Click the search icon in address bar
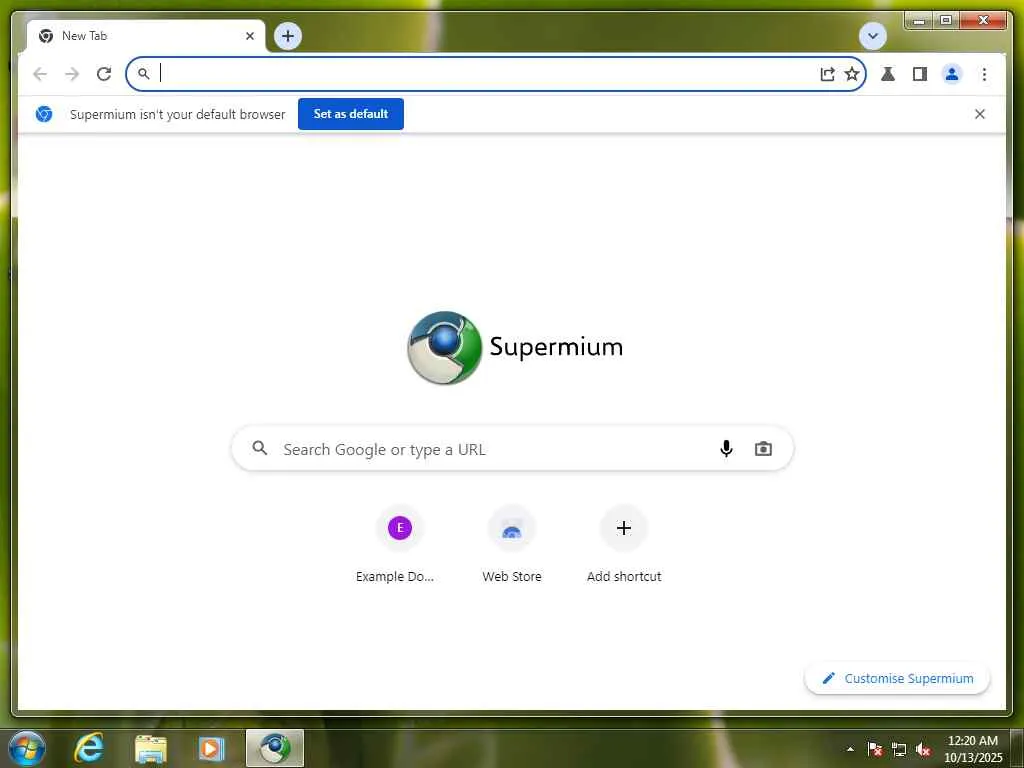This screenshot has height=768, width=1024. click(144, 74)
